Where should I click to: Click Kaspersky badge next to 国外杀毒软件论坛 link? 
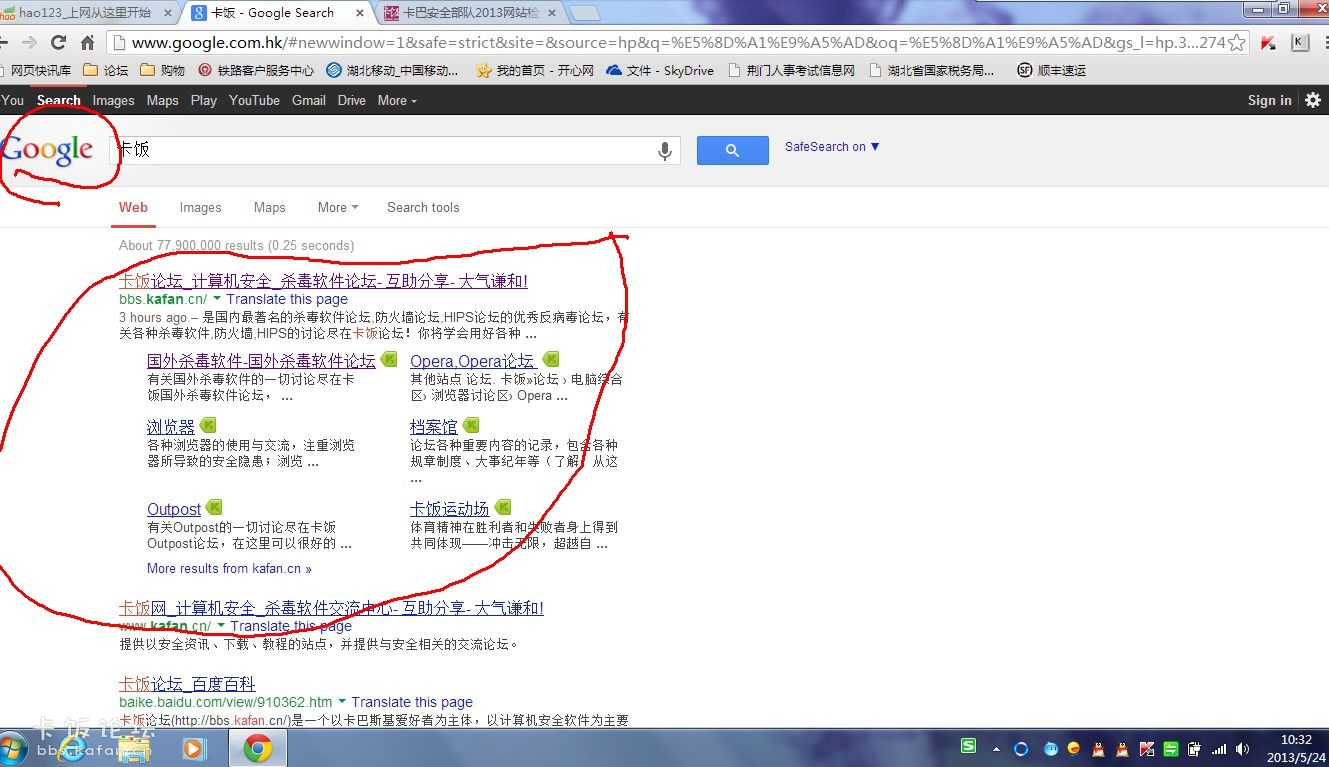pos(389,359)
